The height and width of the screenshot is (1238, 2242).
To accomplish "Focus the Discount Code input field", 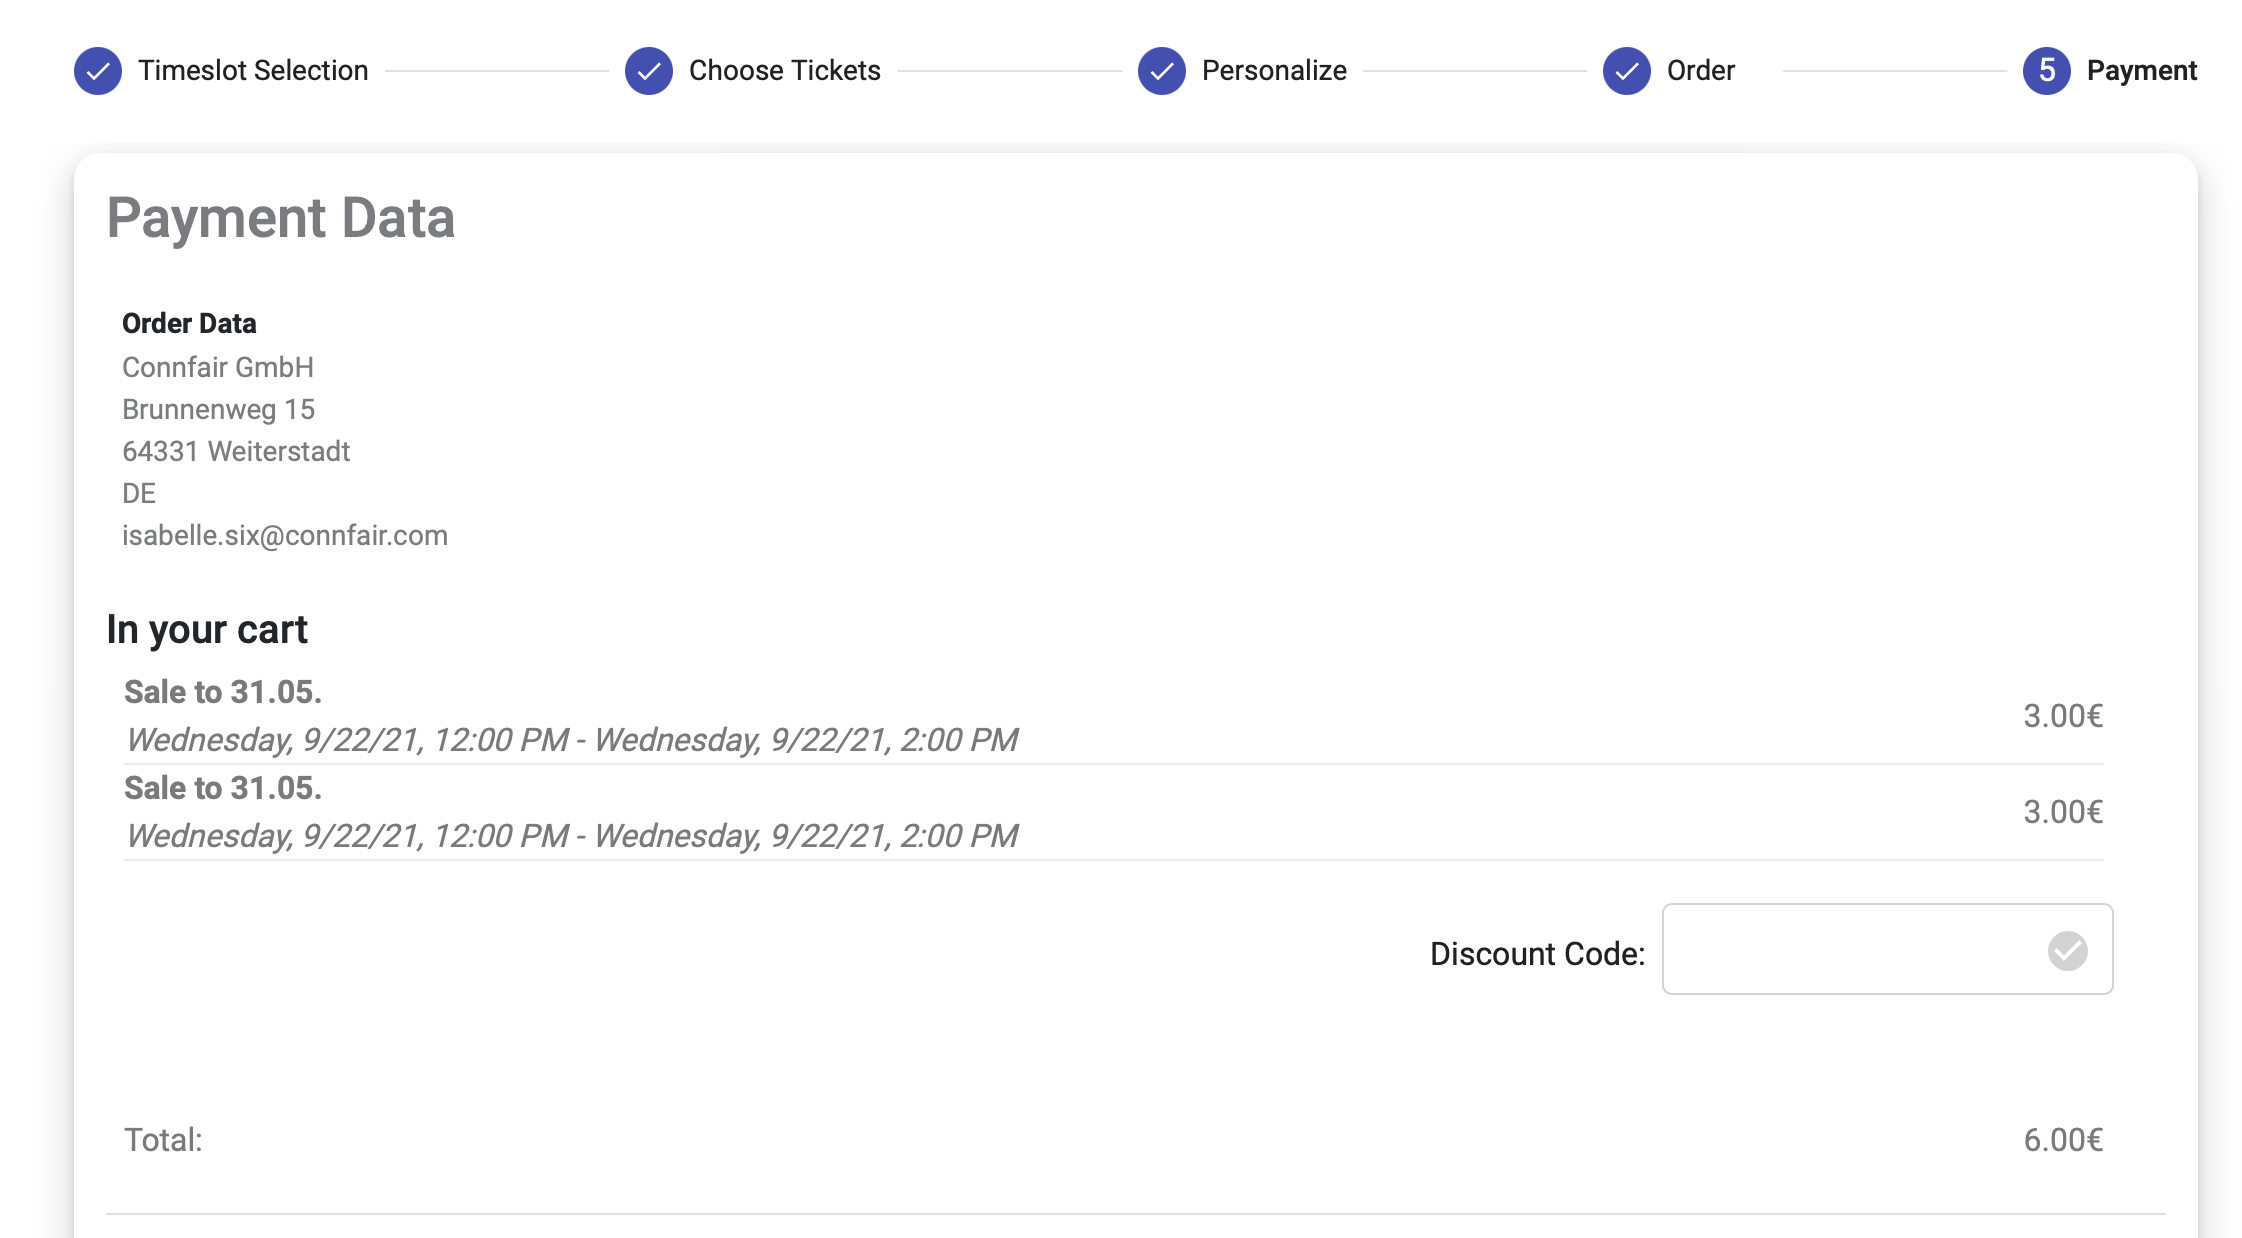I will (1850, 950).
